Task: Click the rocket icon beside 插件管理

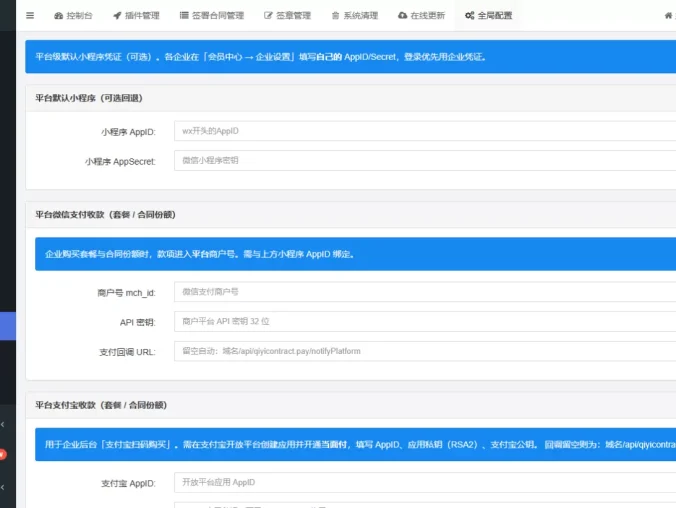Action: (x=117, y=16)
